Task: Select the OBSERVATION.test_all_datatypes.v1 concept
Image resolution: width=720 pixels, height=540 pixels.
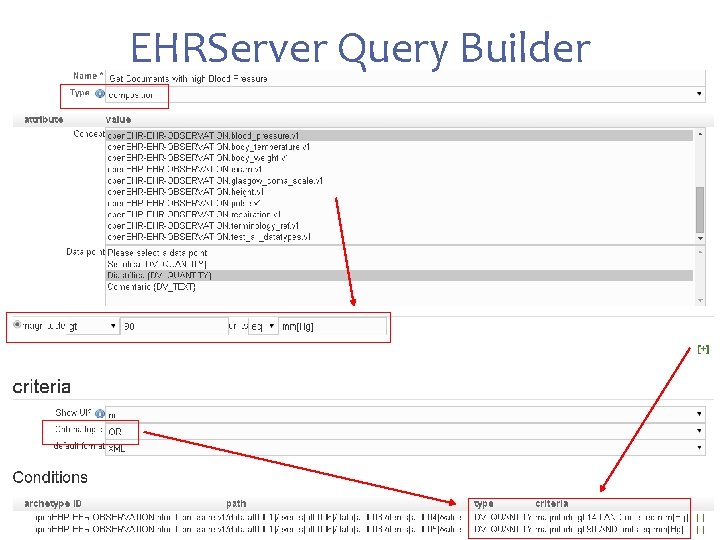Action: pos(399,237)
